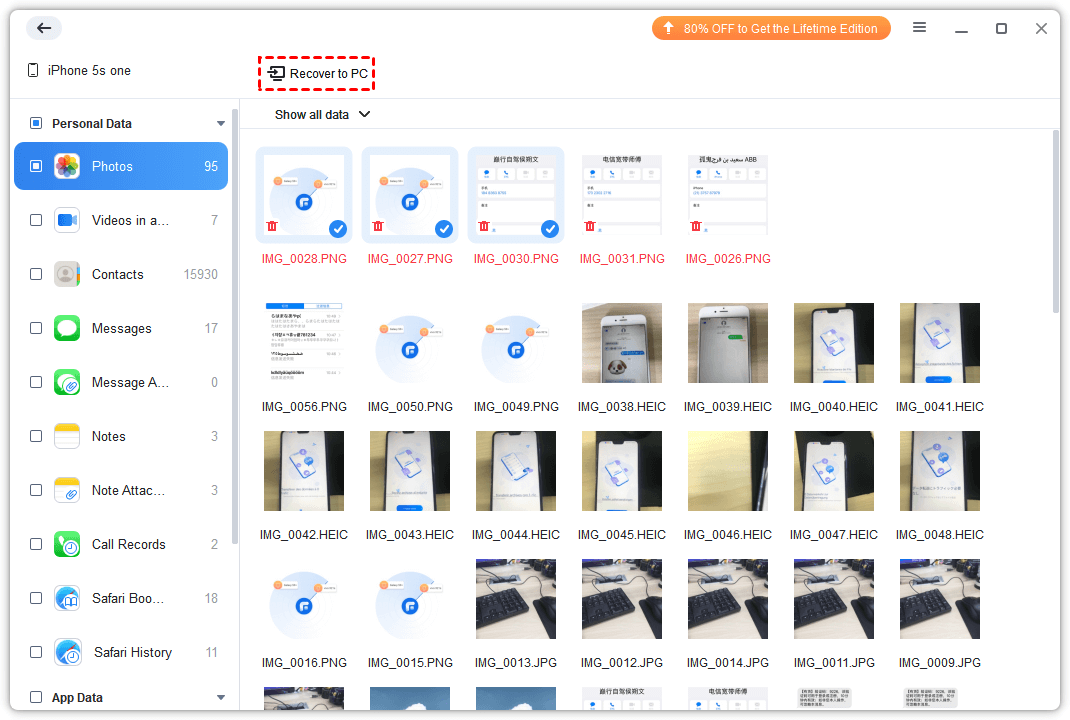This screenshot has width=1070, height=720.
Task: Click the yellow Notes icon
Action: pyautogui.click(x=67, y=436)
